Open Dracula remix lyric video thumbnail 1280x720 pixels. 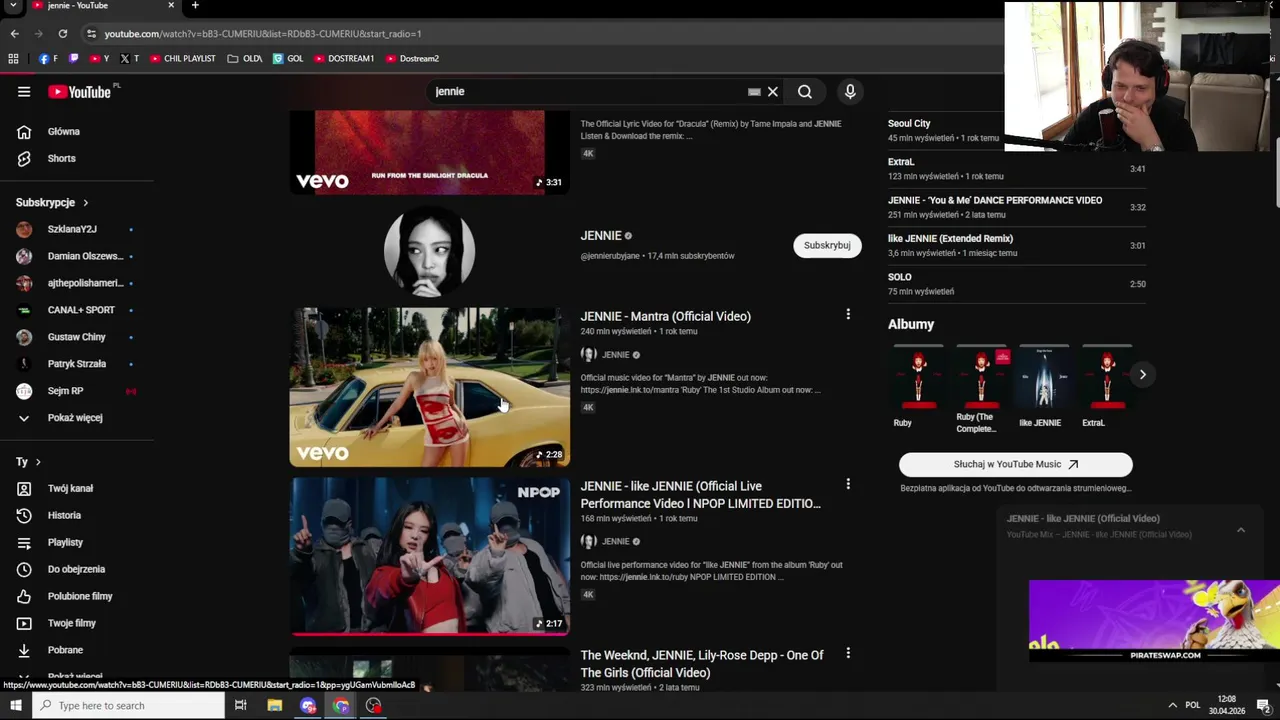click(430, 152)
